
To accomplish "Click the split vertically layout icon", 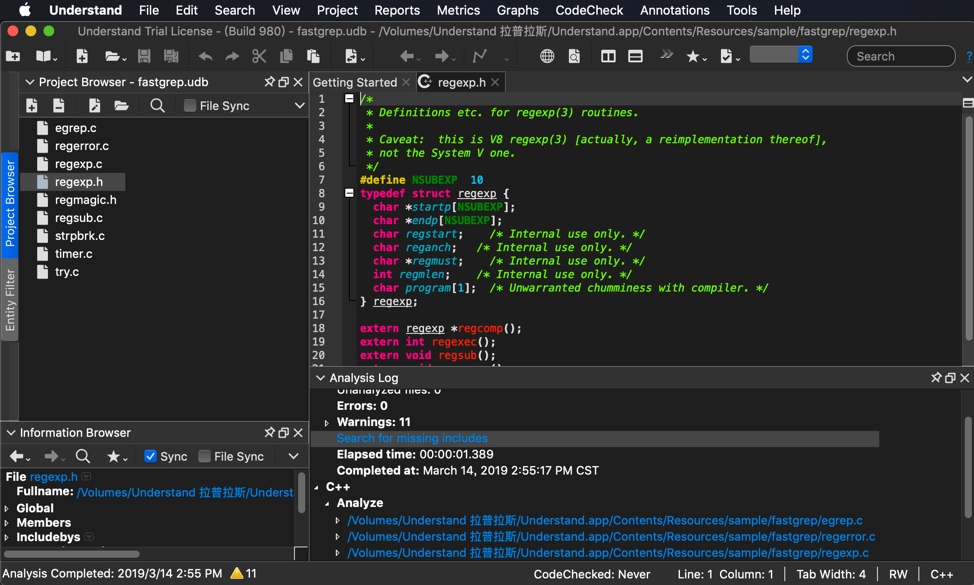I will pos(608,57).
